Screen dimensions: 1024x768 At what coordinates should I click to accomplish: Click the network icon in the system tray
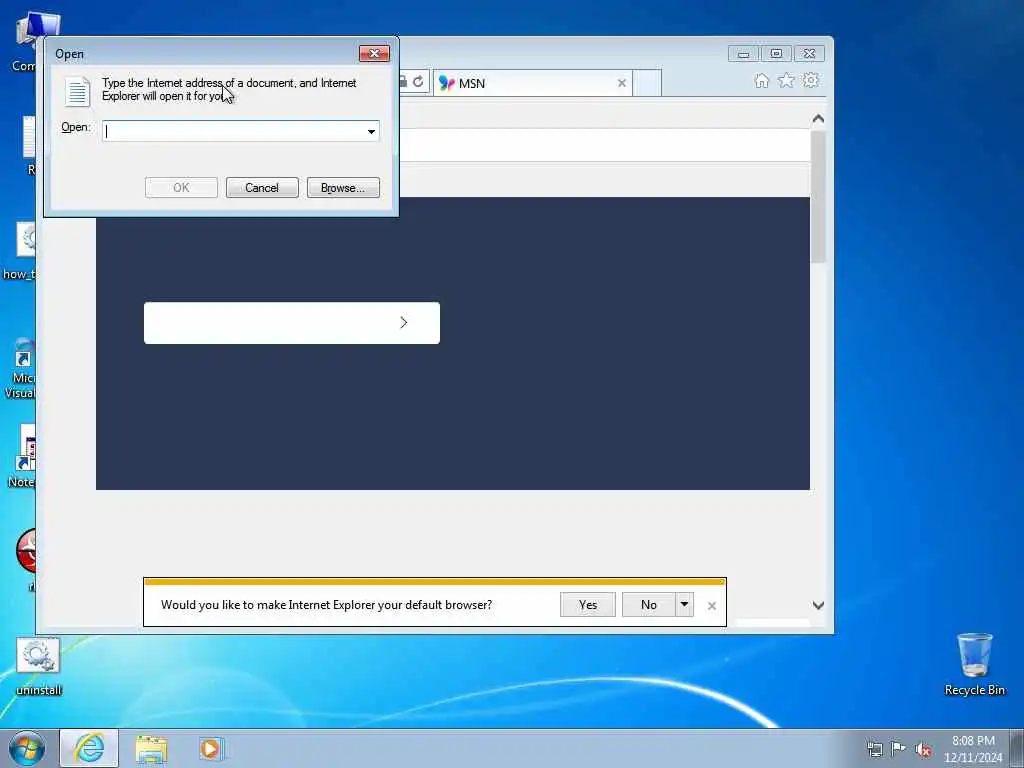[874, 749]
